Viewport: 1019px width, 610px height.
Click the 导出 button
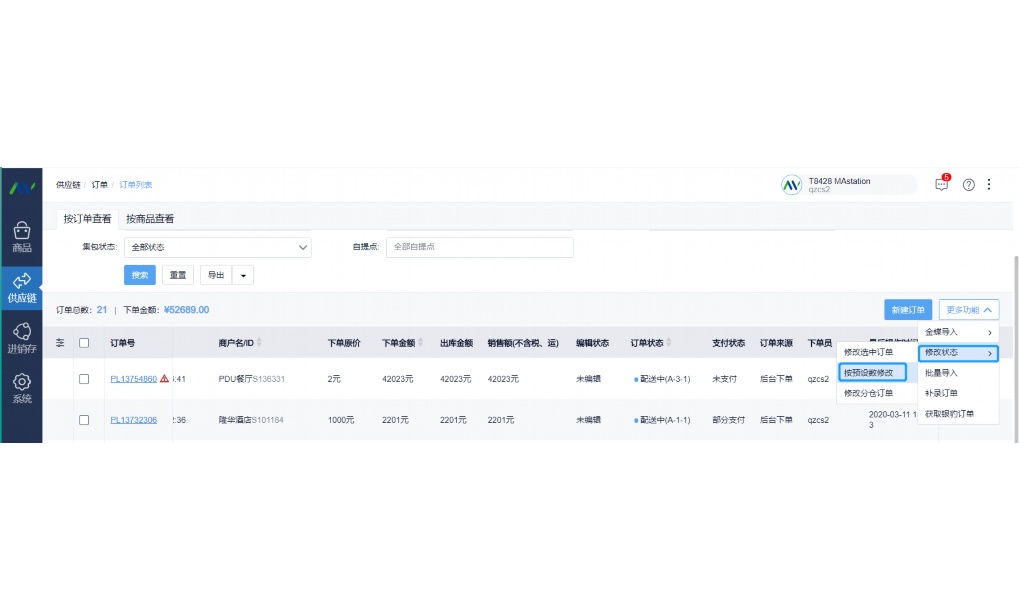click(x=216, y=275)
